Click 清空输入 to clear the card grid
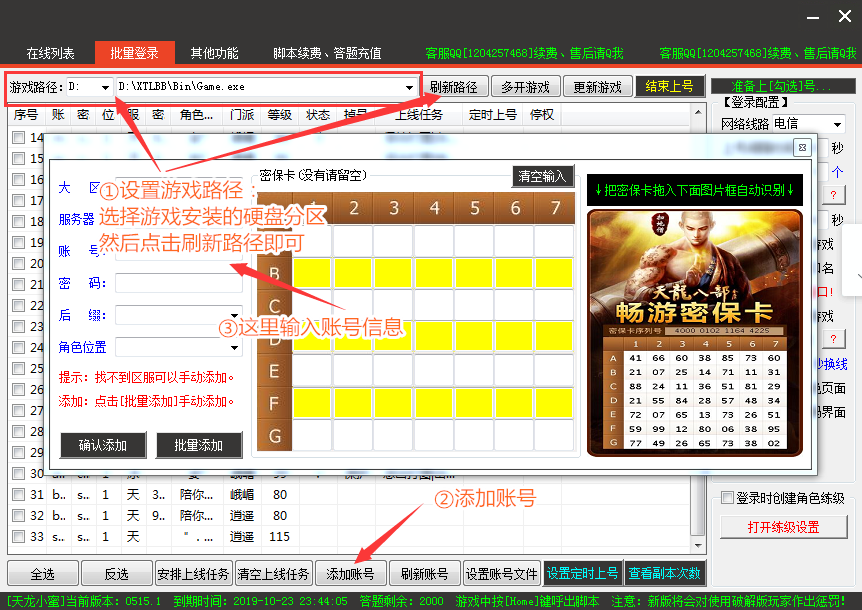862x610 pixels. pos(543,176)
